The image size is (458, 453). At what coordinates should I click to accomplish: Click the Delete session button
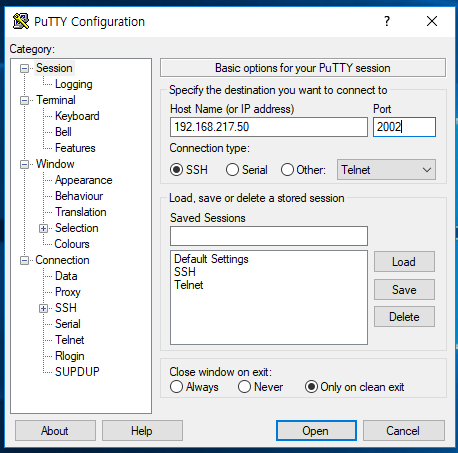coord(404,317)
